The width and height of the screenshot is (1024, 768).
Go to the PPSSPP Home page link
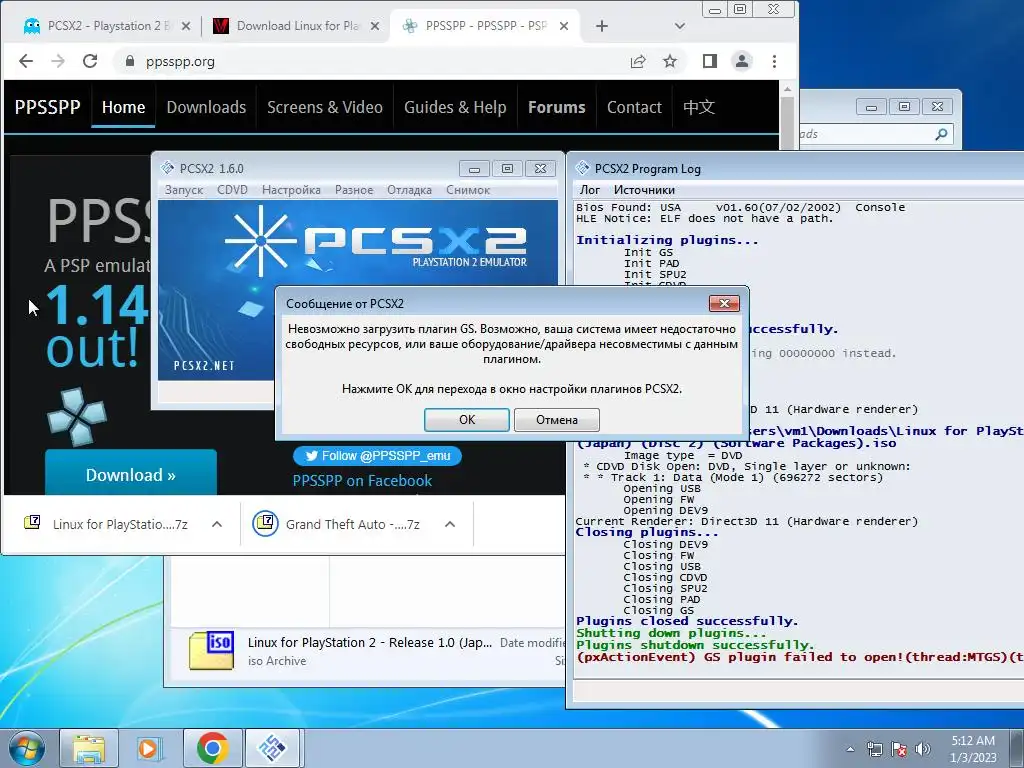123,107
